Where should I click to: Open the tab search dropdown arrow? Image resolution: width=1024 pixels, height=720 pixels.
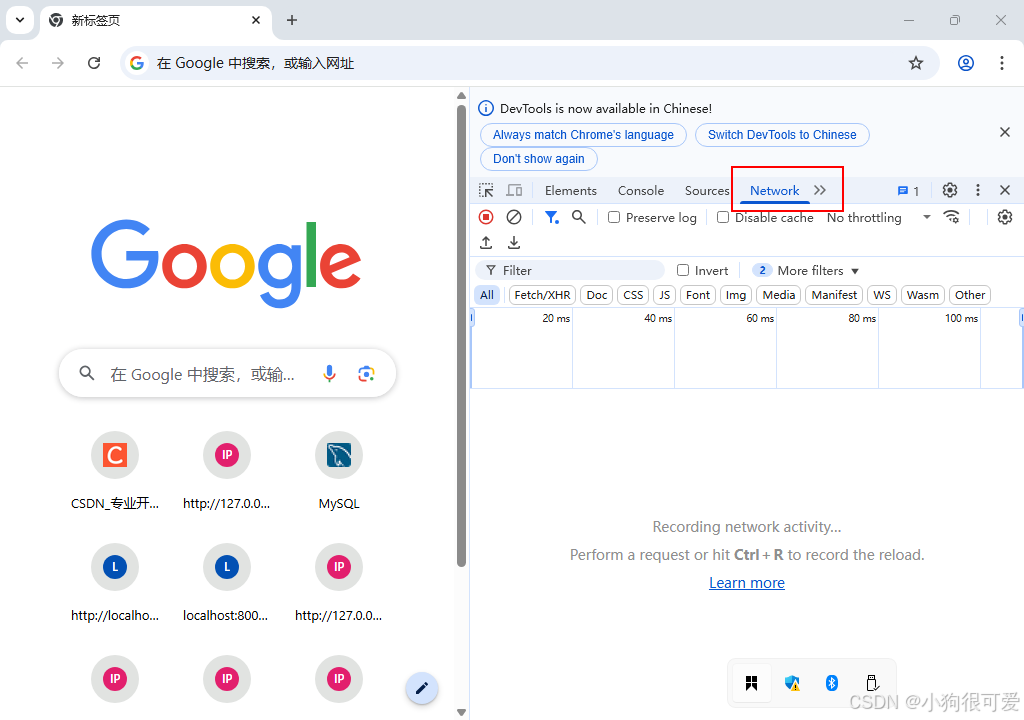[20, 20]
